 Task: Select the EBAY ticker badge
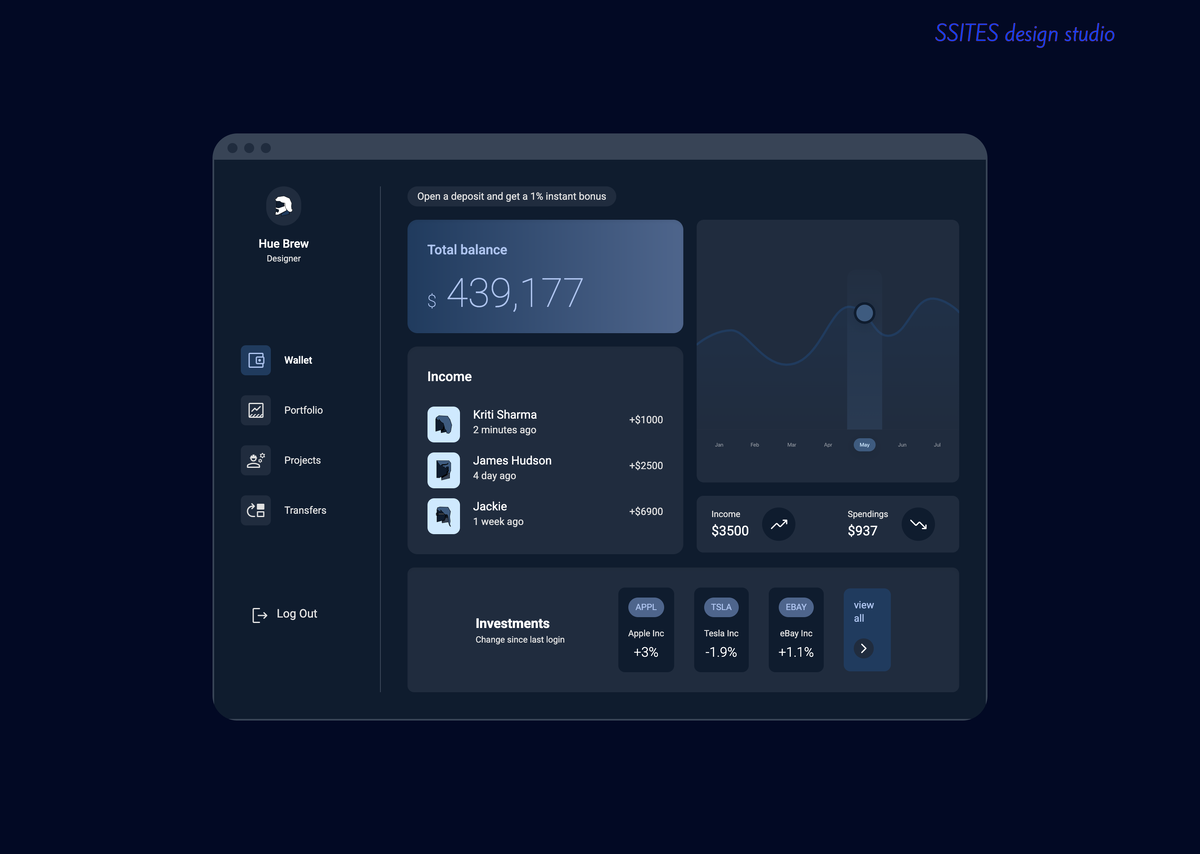pyautogui.click(x=796, y=607)
